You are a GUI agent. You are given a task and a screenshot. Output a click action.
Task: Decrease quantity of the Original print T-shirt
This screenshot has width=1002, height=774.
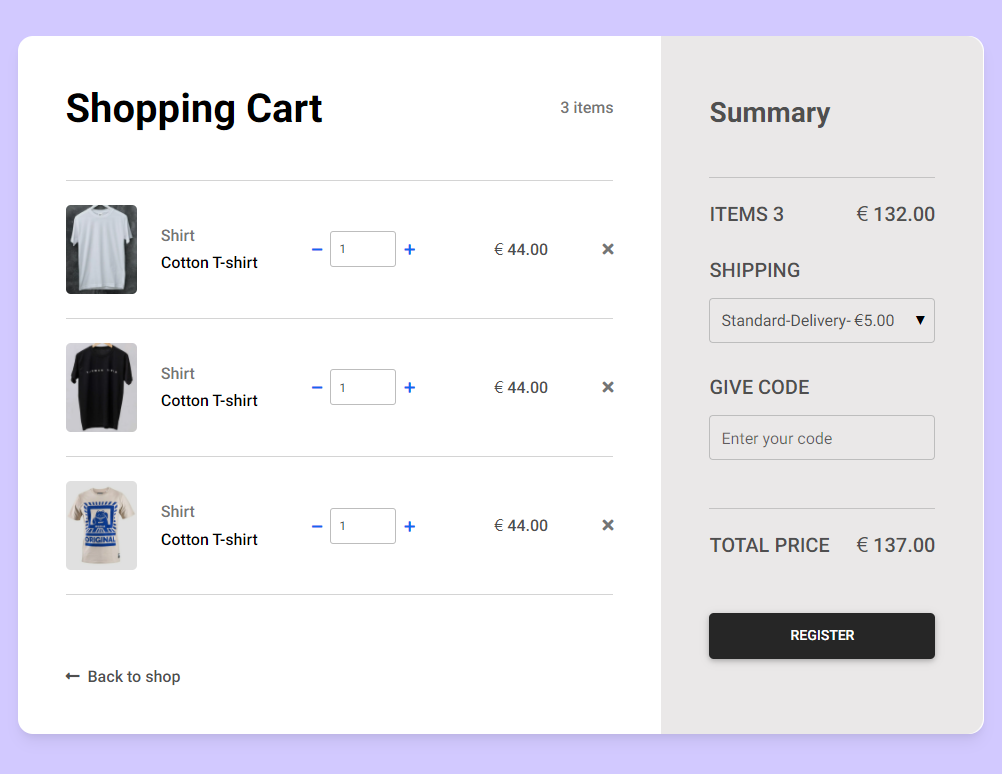[x=317, y=525]
